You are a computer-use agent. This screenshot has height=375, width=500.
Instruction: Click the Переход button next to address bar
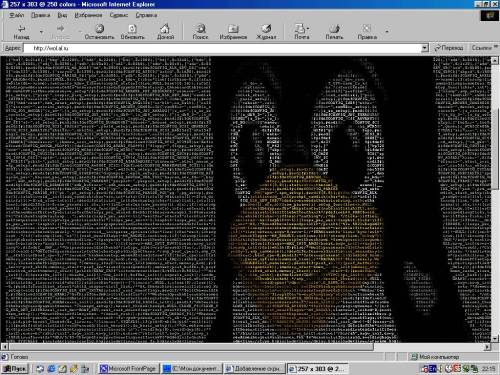coord(449,48)
